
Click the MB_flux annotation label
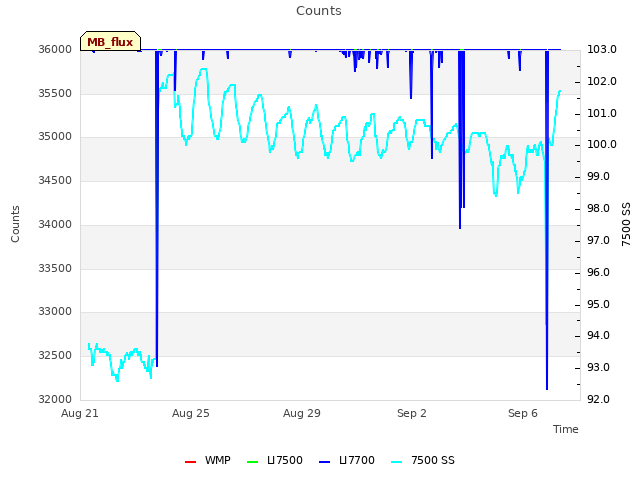click(110, 42)
